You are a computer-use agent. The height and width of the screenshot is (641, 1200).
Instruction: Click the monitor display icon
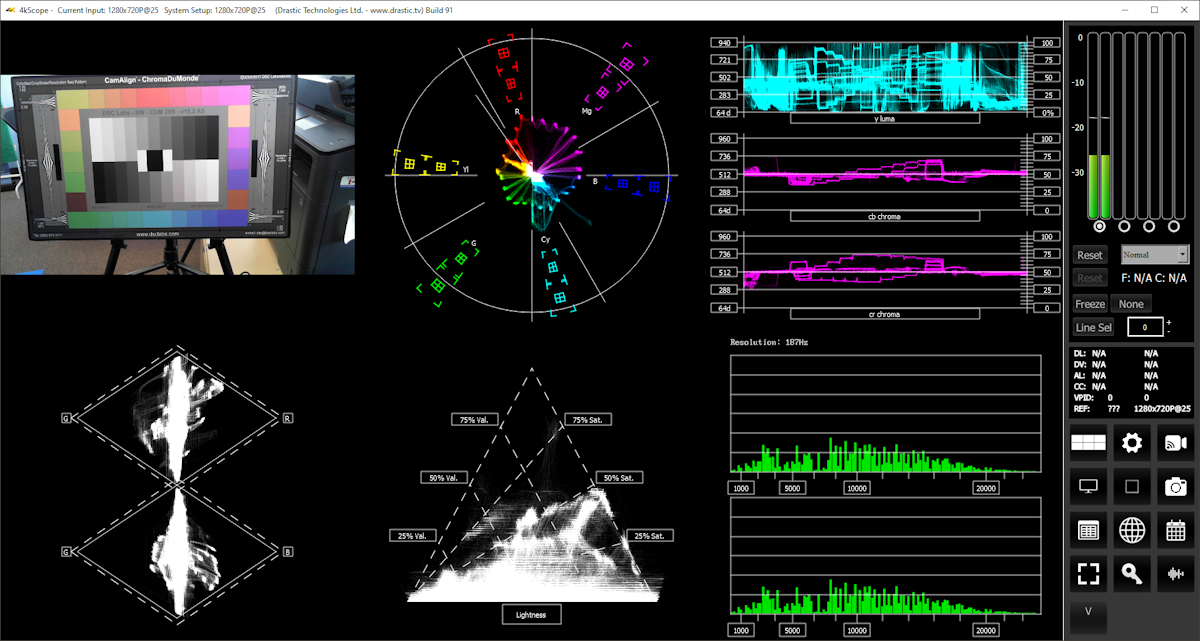coord(1088,487)
